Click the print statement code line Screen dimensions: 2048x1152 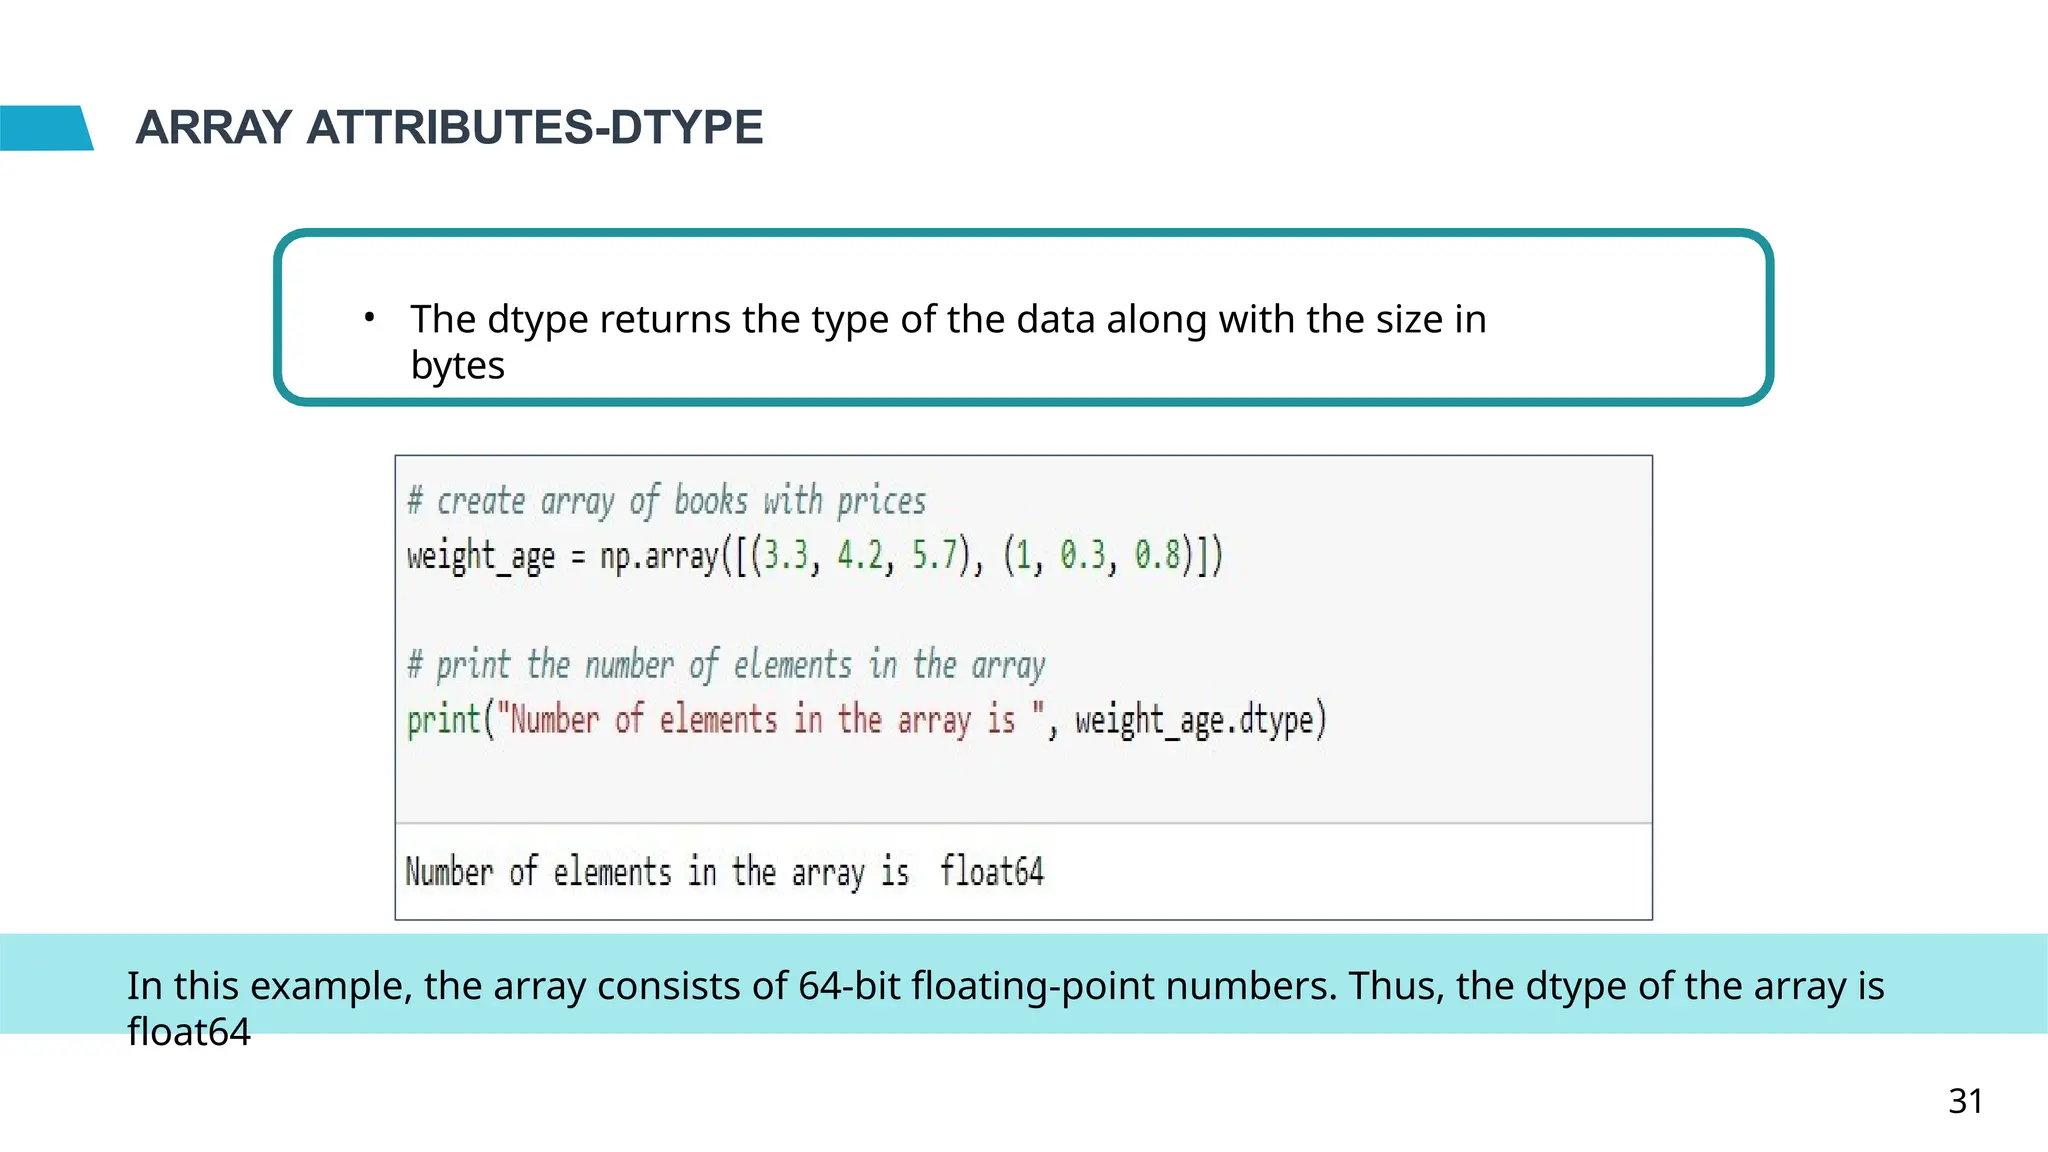866,720
